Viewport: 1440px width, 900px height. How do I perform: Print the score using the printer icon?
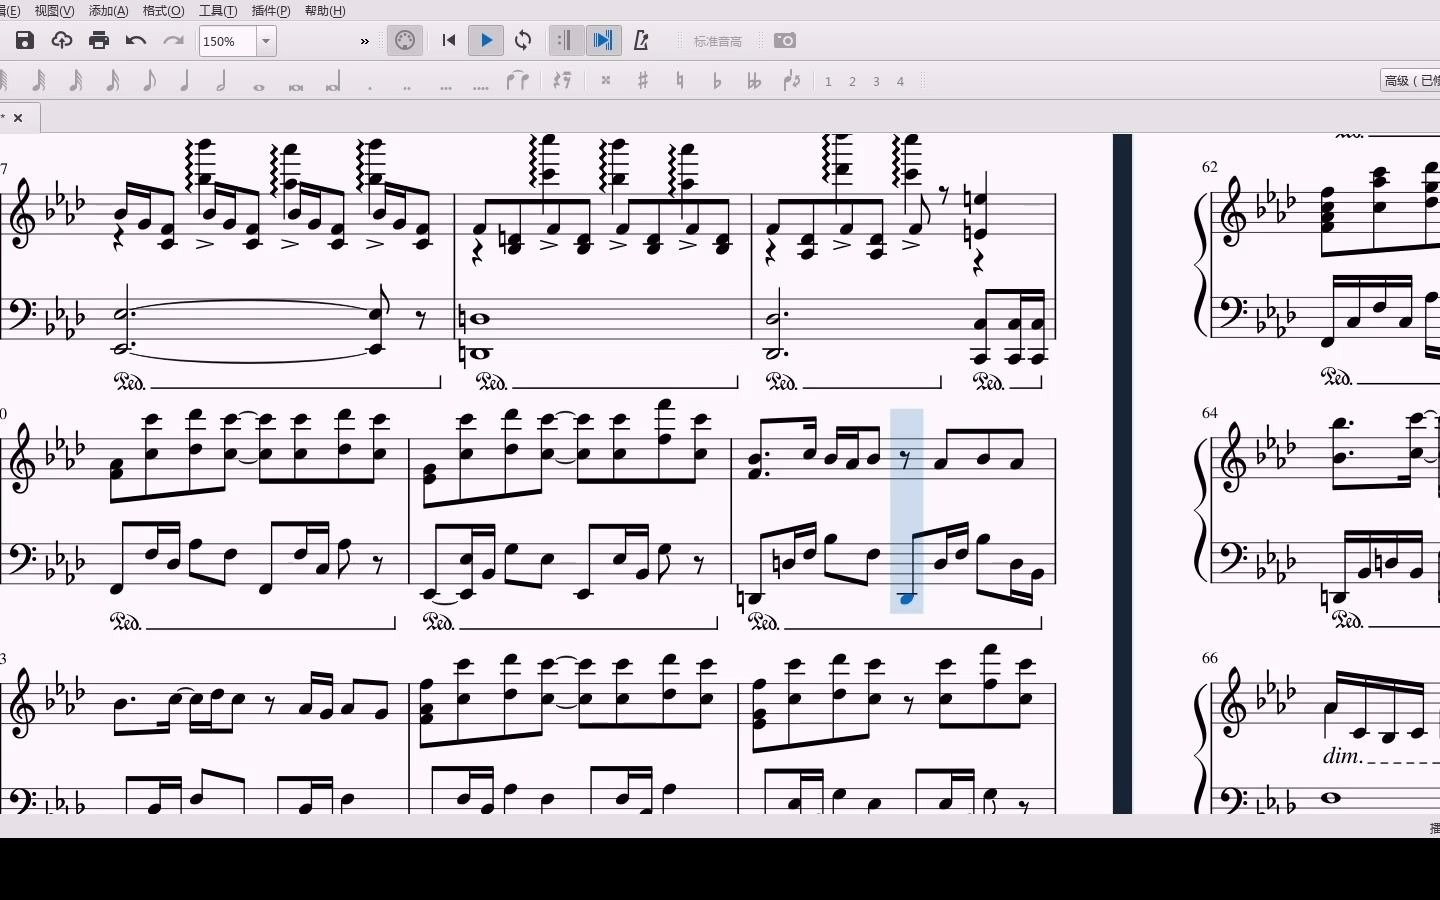99,40
